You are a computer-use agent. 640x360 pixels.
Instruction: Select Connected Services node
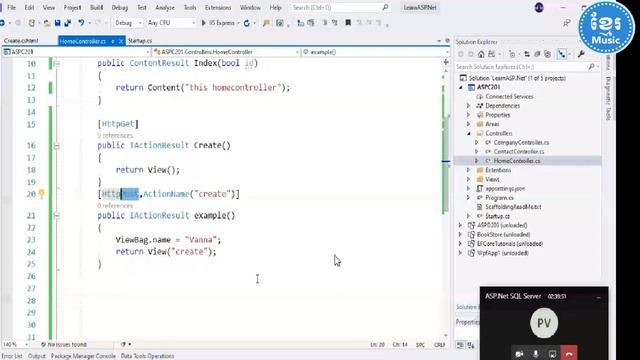point(509,97)
